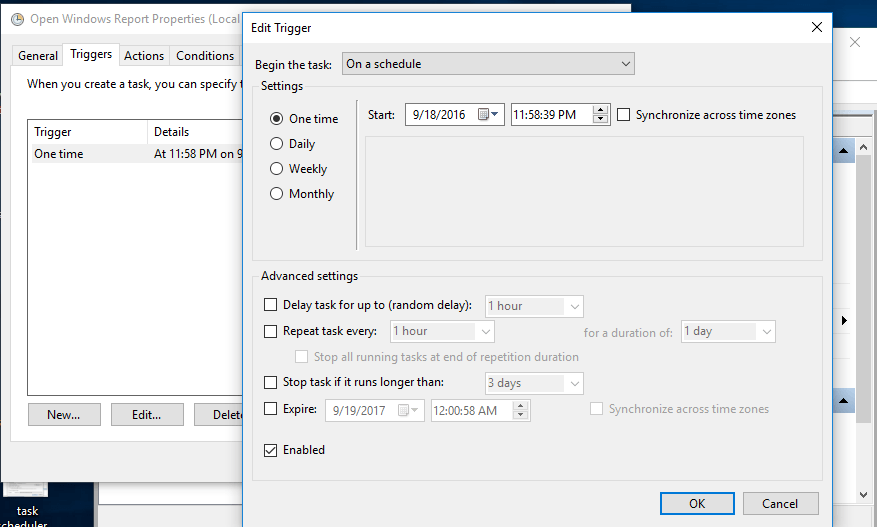Screen dimensions: 877x527
Task: Enable Synchronize across time zones for Start
Action: [624, 115]
